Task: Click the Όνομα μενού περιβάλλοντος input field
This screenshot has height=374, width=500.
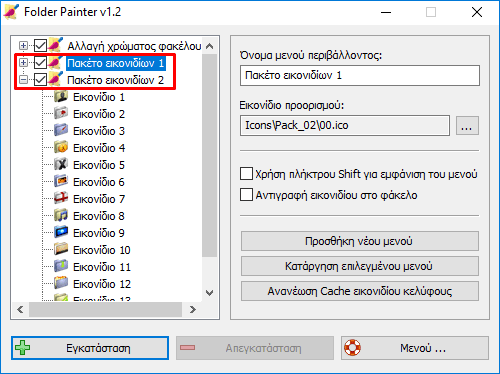Action: (x=360, y=76)
